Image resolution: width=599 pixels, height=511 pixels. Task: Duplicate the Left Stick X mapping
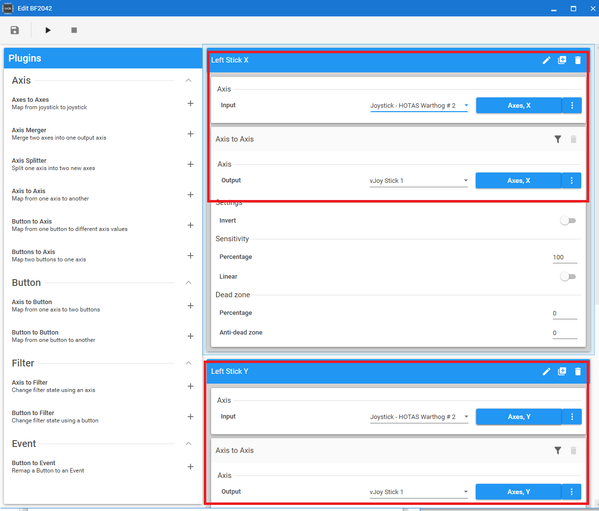(562, 60)
